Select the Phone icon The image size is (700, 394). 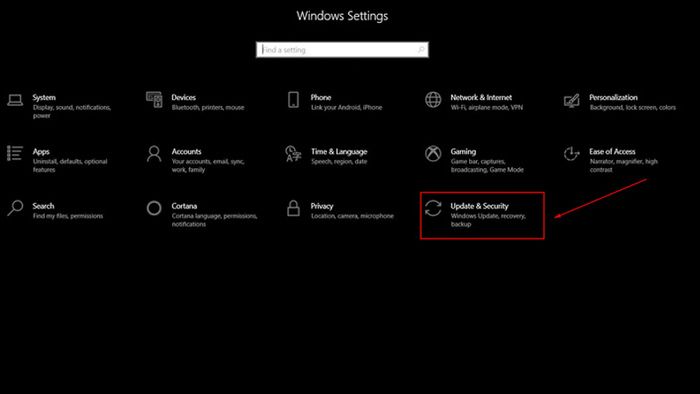point(293,100)
